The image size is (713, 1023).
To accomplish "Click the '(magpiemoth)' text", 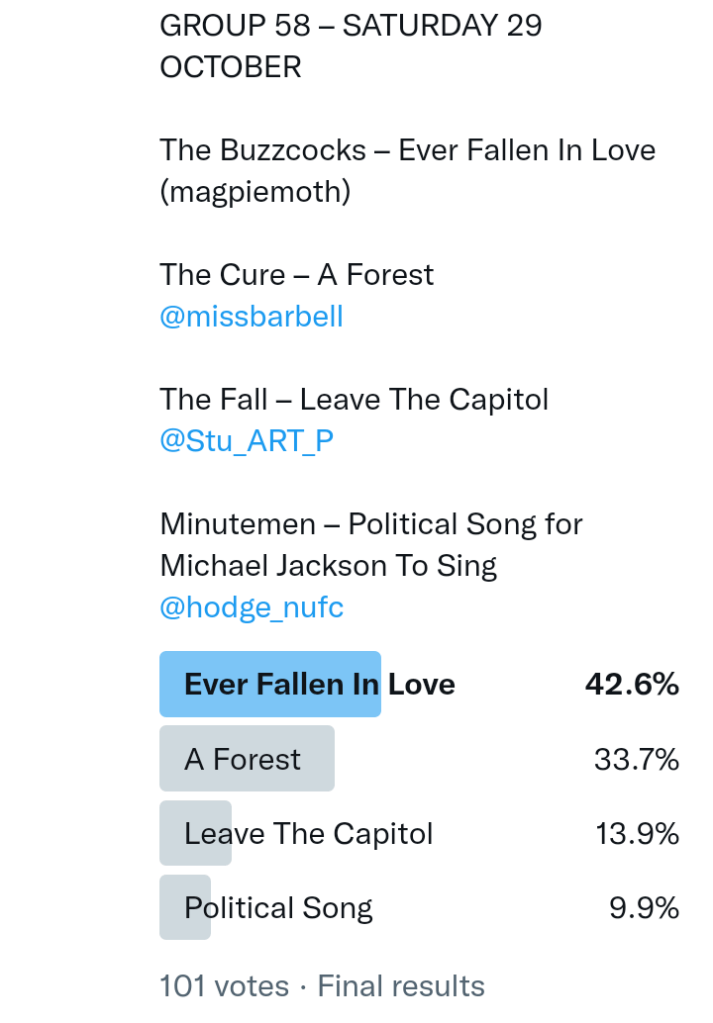I will (x=255, y=191).
